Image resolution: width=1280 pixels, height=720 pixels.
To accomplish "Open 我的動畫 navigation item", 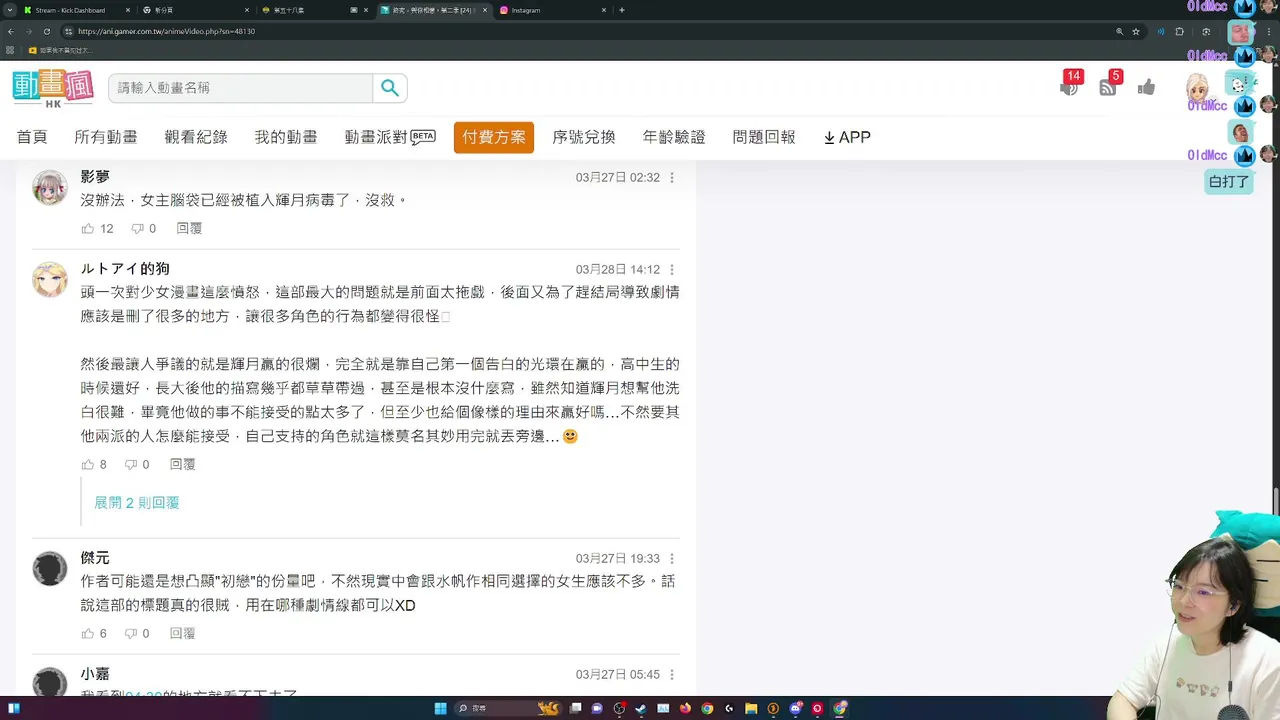I will click(286, 137).
